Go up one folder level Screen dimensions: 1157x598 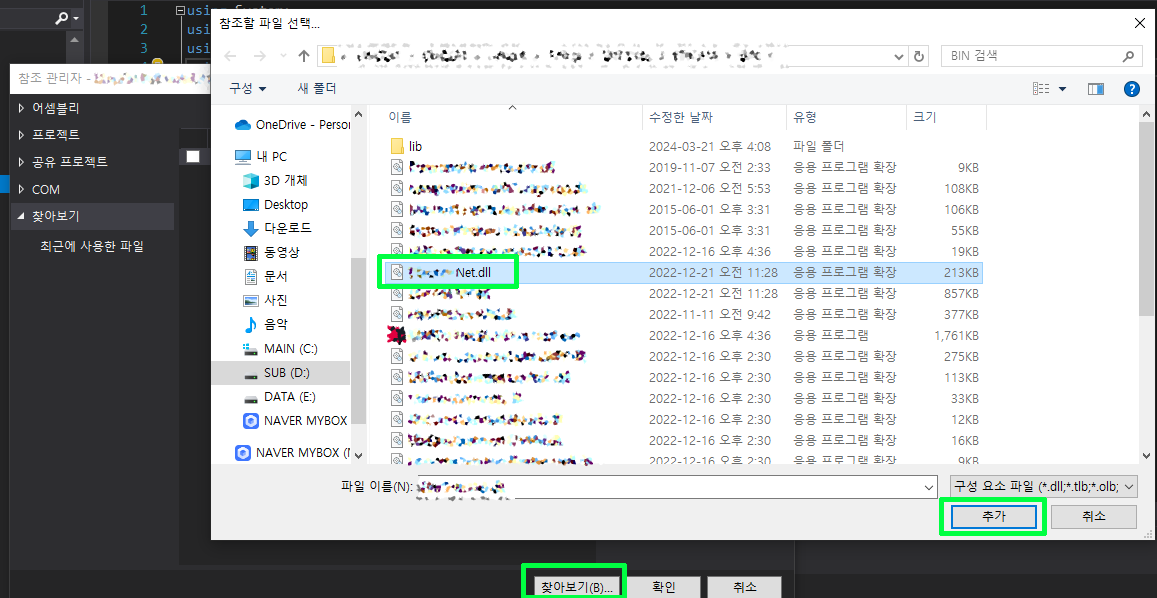pos(303,56)
